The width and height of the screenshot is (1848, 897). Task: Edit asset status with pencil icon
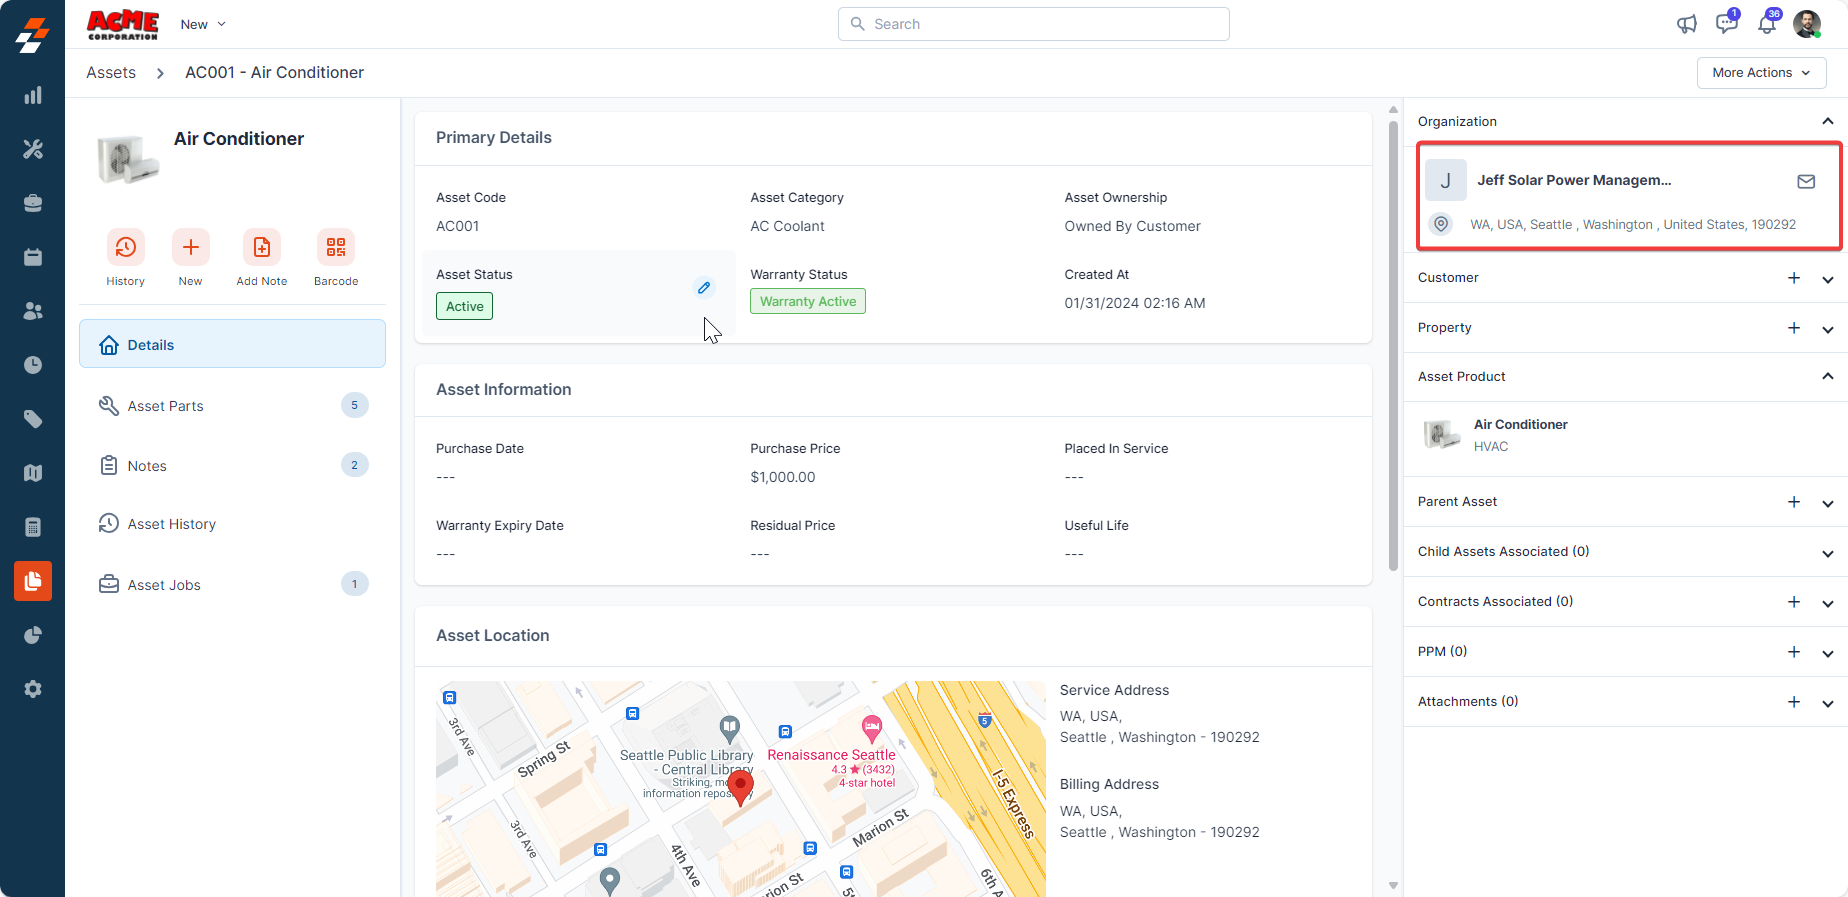(x=704, y=288)
